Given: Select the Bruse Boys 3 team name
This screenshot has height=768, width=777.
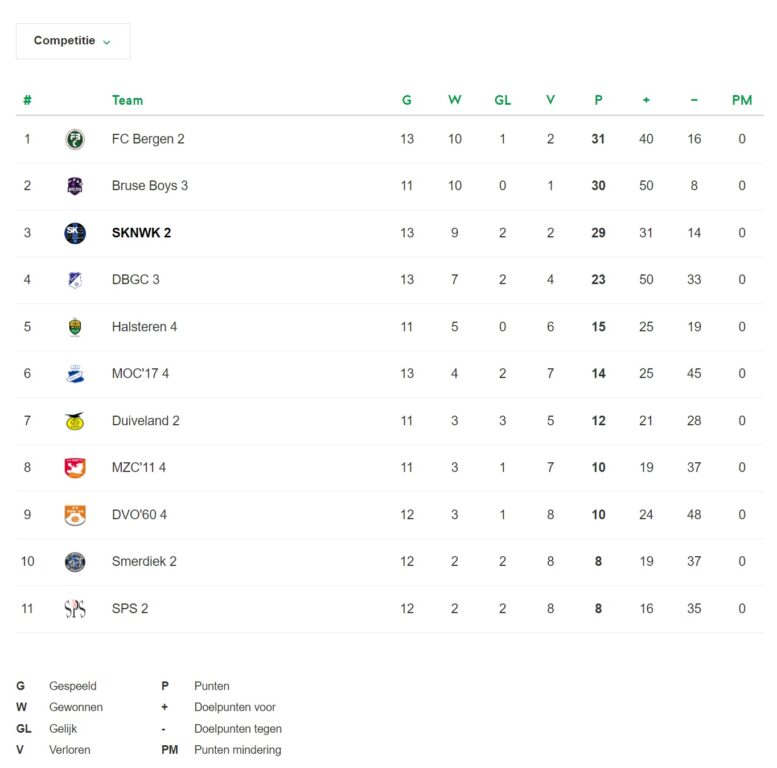Looking at the screenshot, I should pos(150,186).
